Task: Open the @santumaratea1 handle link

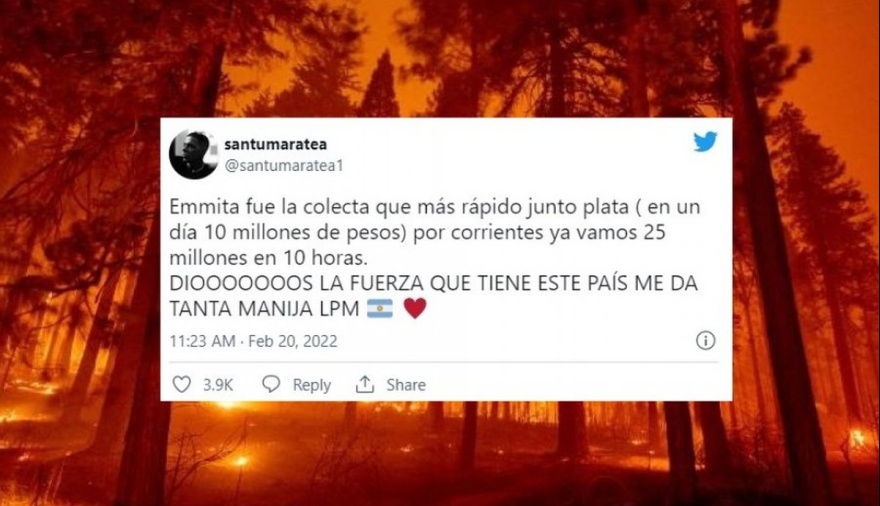Action: [284, 166]
